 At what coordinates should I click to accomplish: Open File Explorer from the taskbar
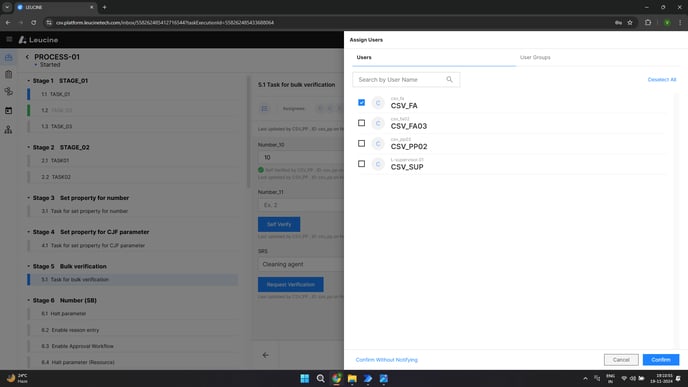tap(352, 378)
